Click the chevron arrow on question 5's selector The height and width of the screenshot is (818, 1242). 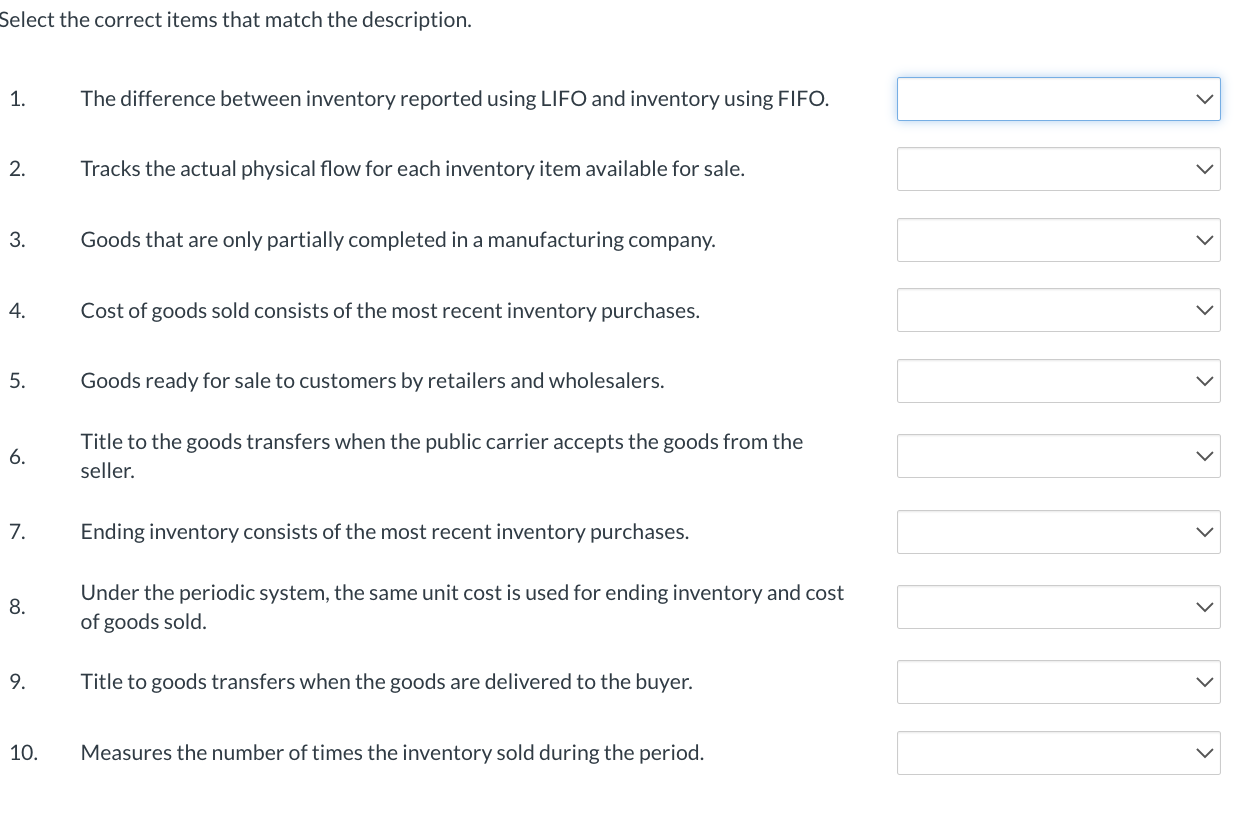pos(1204,381)
